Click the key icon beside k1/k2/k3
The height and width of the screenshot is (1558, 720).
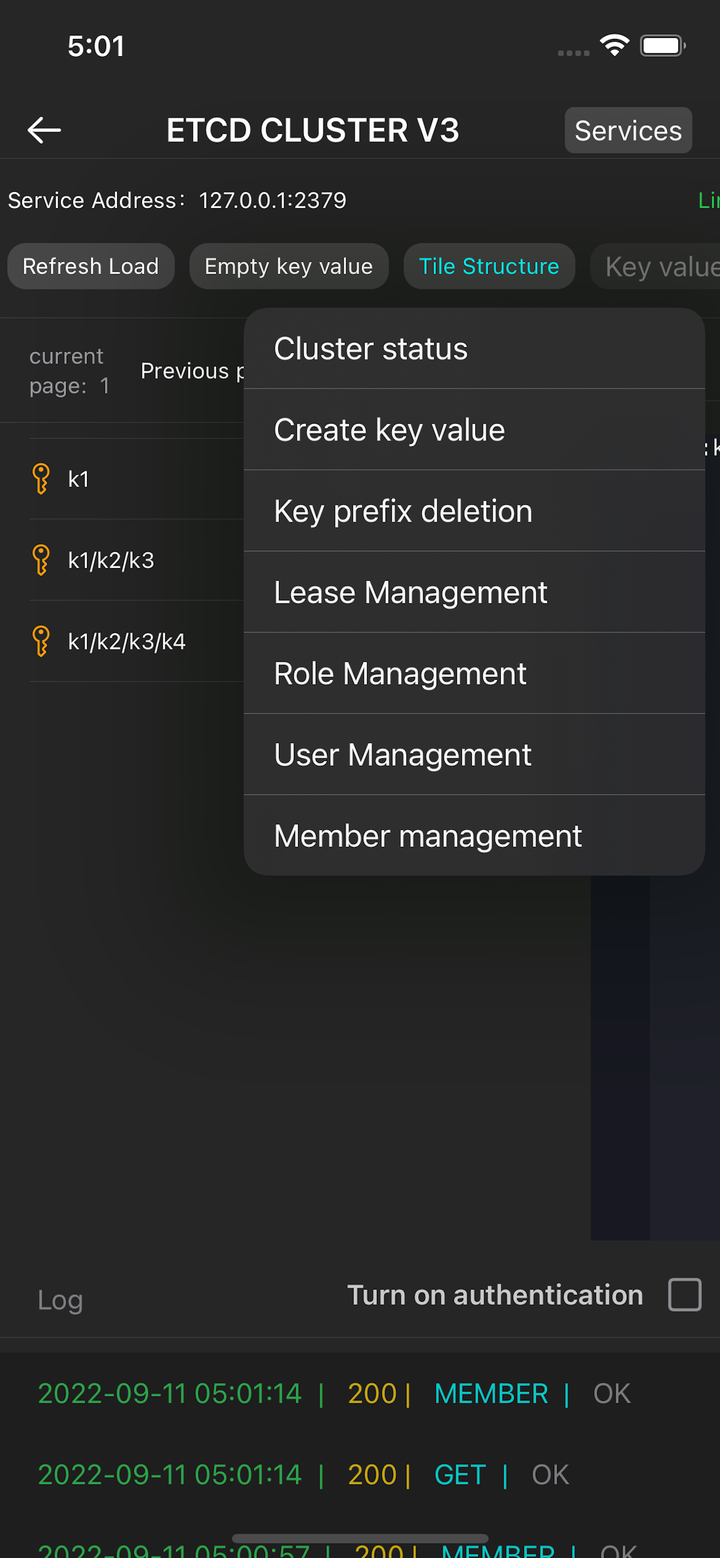click(41, 560)
